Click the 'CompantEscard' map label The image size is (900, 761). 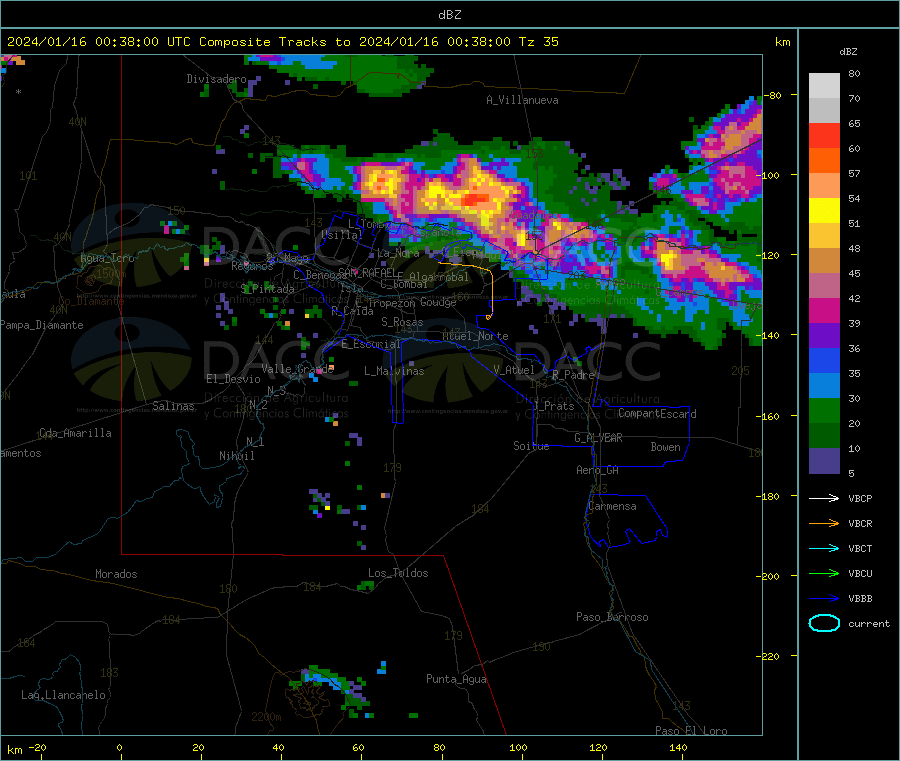pos(657,414)
